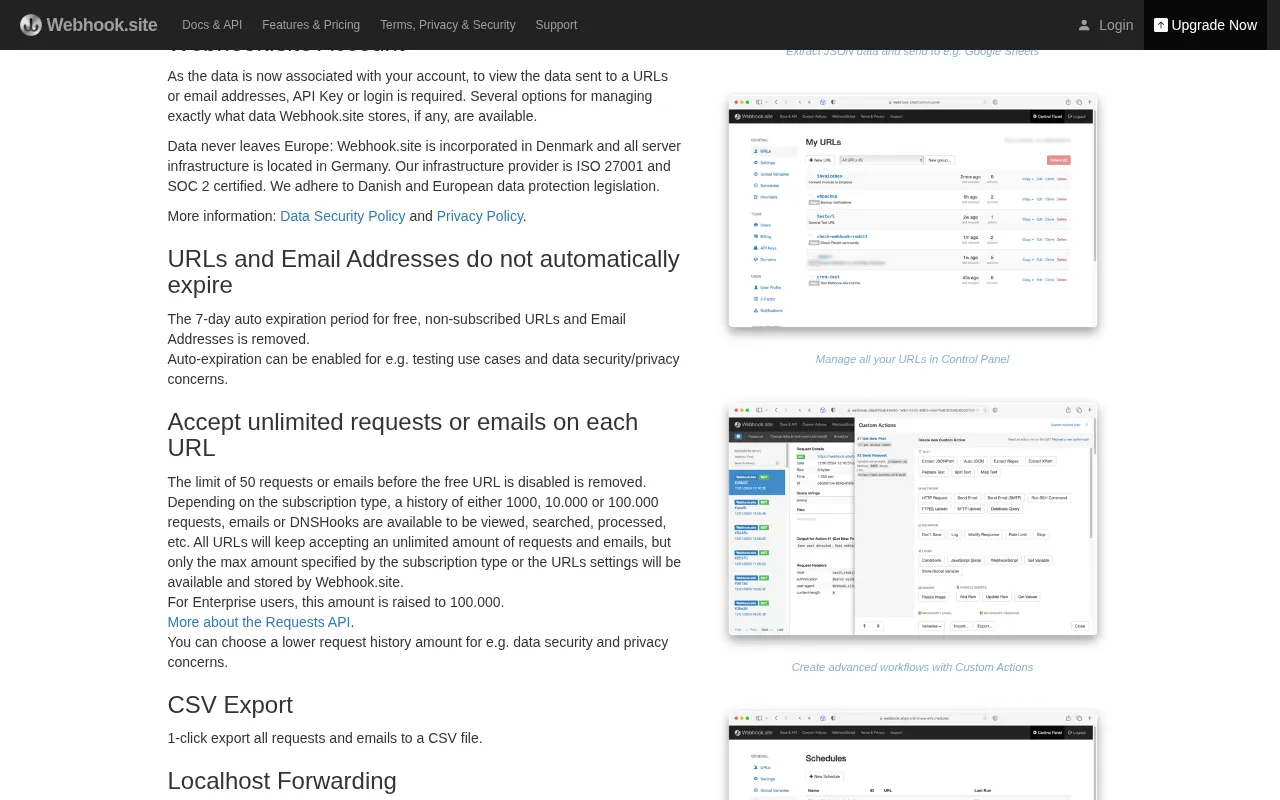Click the Localhost Forwarding heading

click(x=282, y=781)
